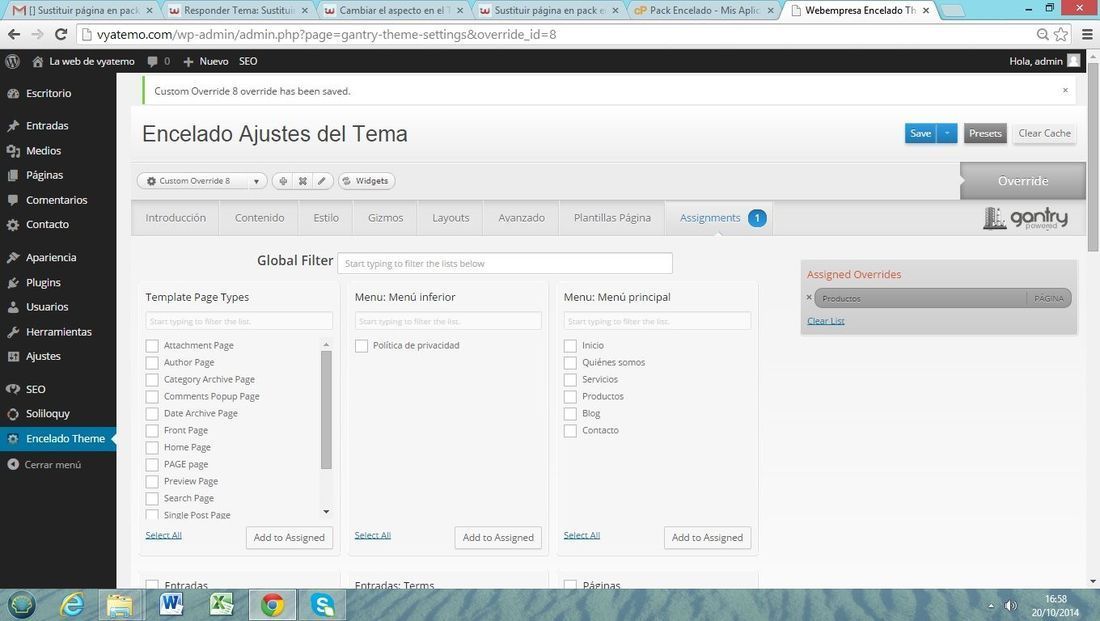Click the Template Page Types scrollbar thumb
The width and height of the screenshot is (1100, 621).
pos(326,410)
